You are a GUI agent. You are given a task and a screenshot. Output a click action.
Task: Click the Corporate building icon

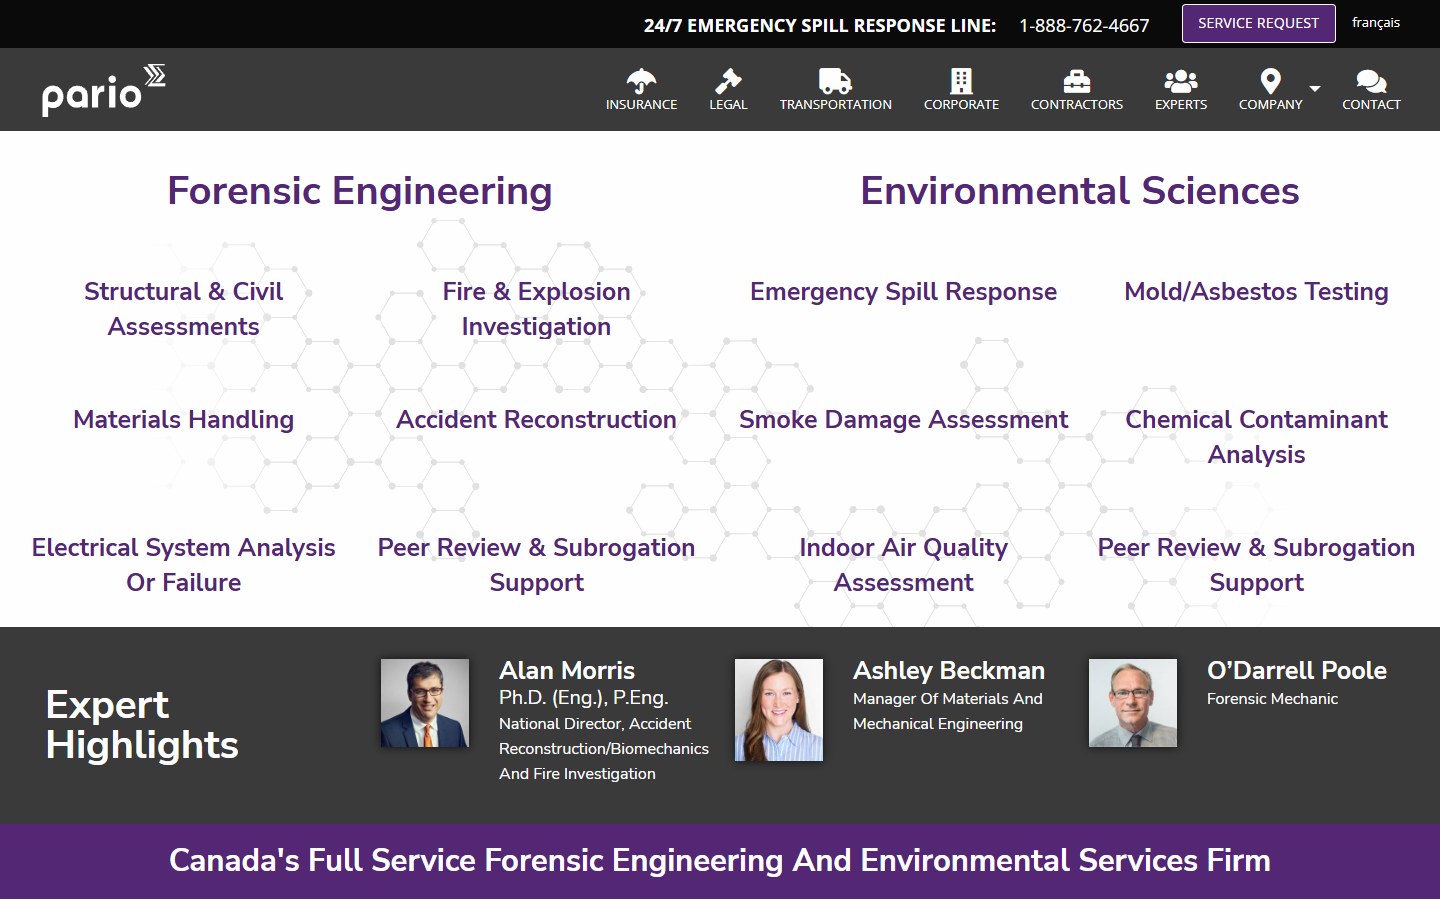tap(961, 81)
